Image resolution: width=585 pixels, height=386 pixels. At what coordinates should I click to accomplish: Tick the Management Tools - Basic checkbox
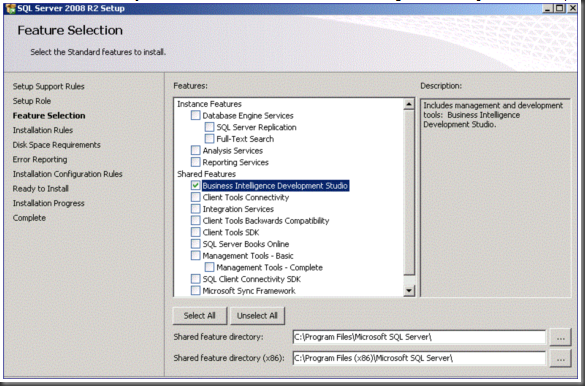195,255
